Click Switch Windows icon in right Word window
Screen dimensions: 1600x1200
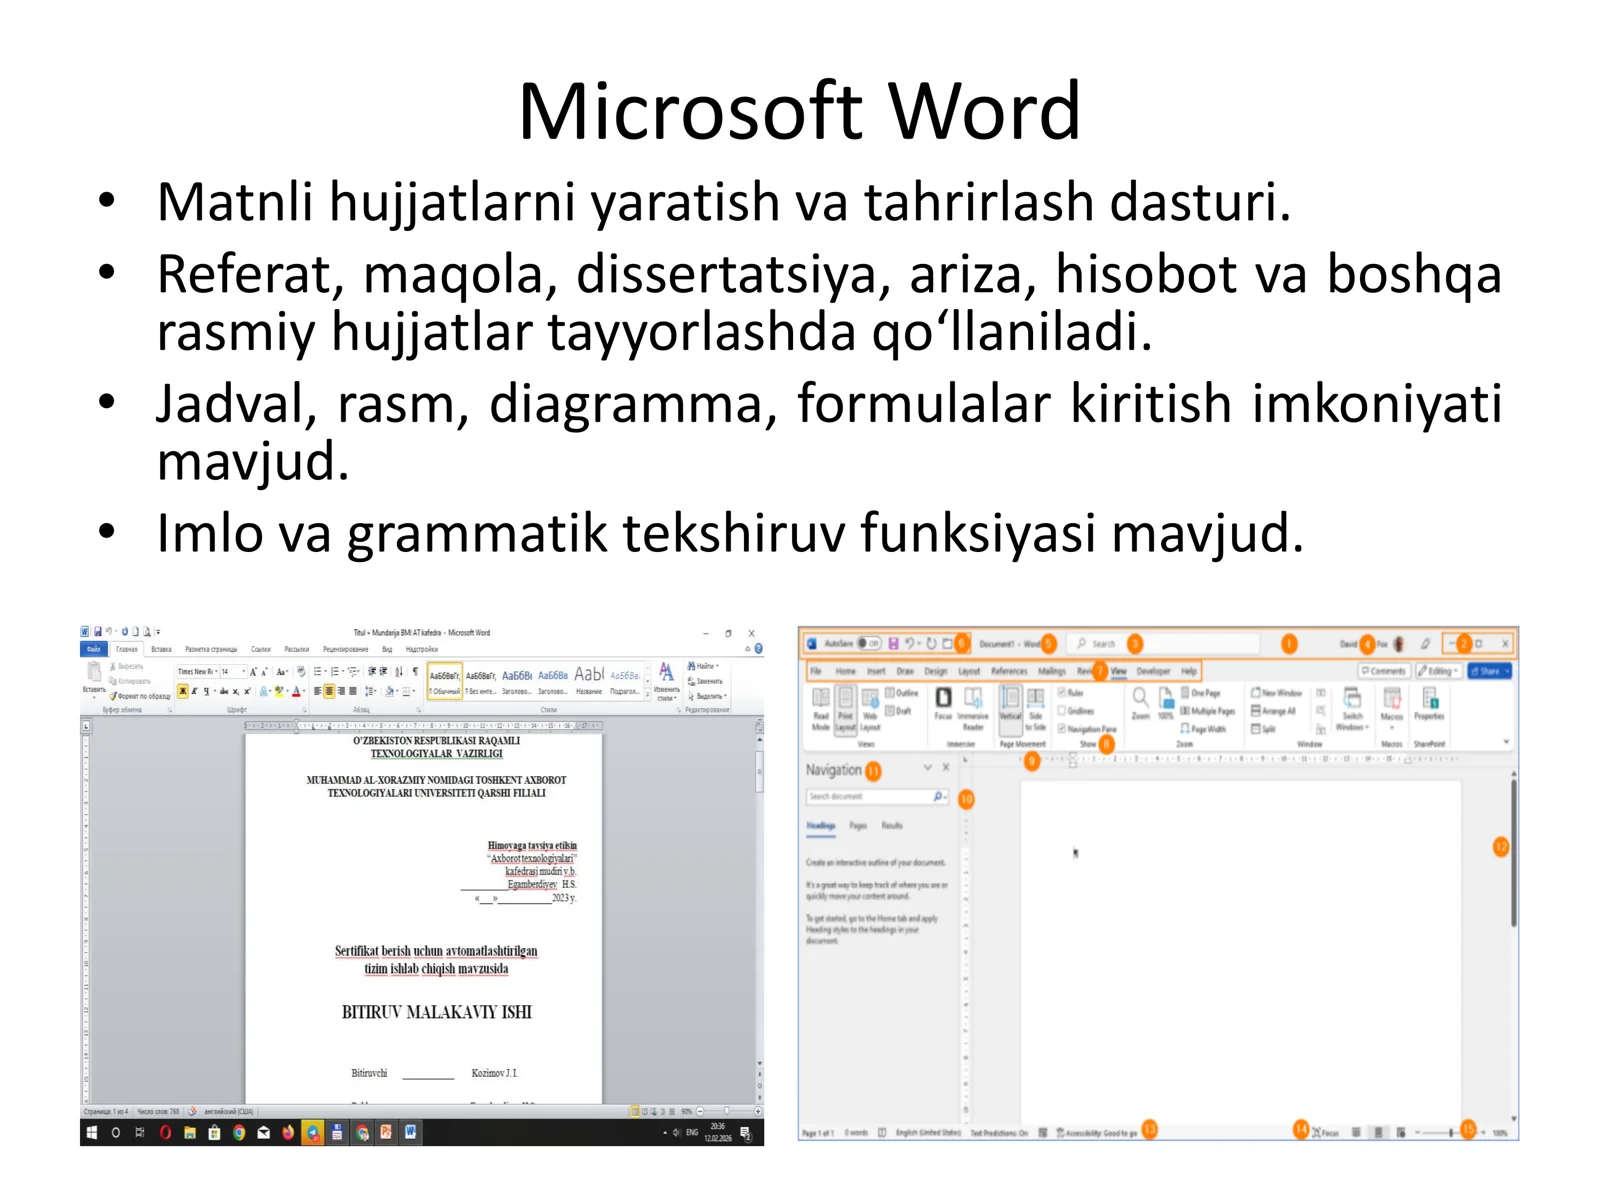click(x=1353, y=709)
